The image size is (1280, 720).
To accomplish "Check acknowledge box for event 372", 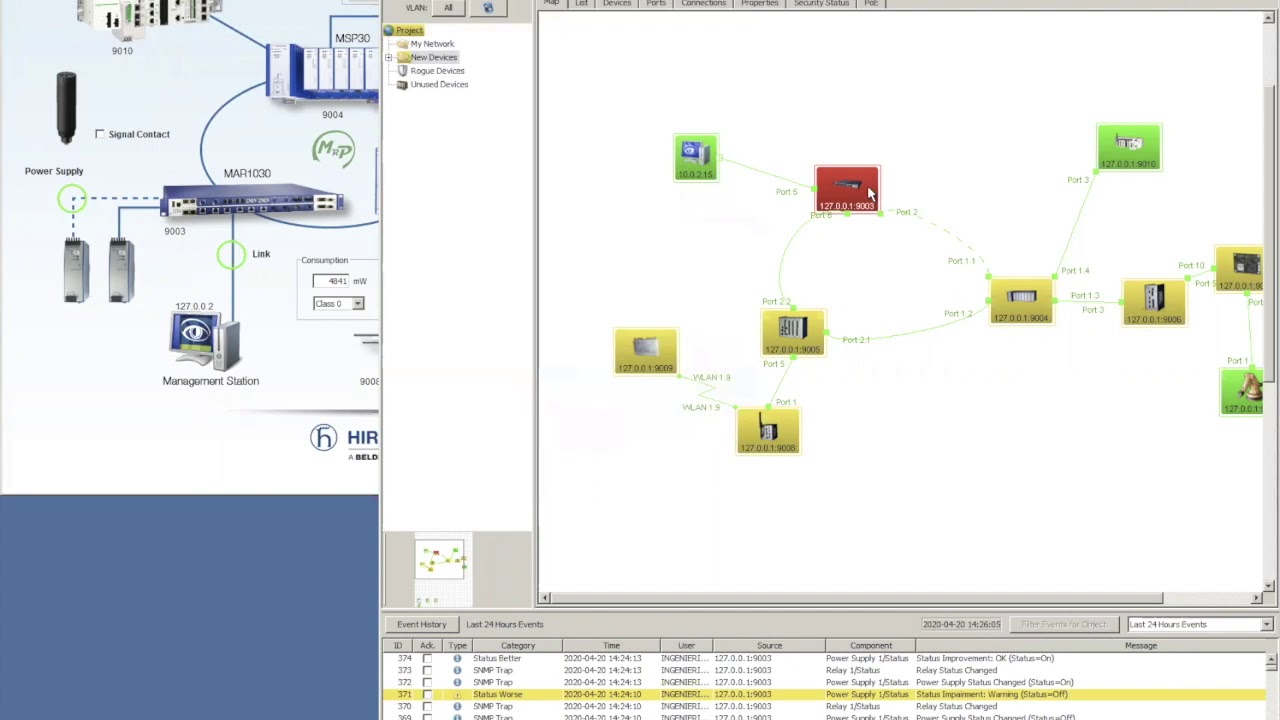I will coord(427,683).
